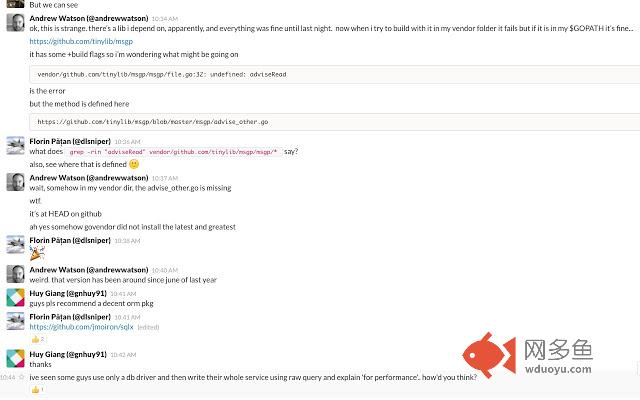
Task: Click Andrew Watson's avatar on the 10:34 AM message
Action: [15, 23]
